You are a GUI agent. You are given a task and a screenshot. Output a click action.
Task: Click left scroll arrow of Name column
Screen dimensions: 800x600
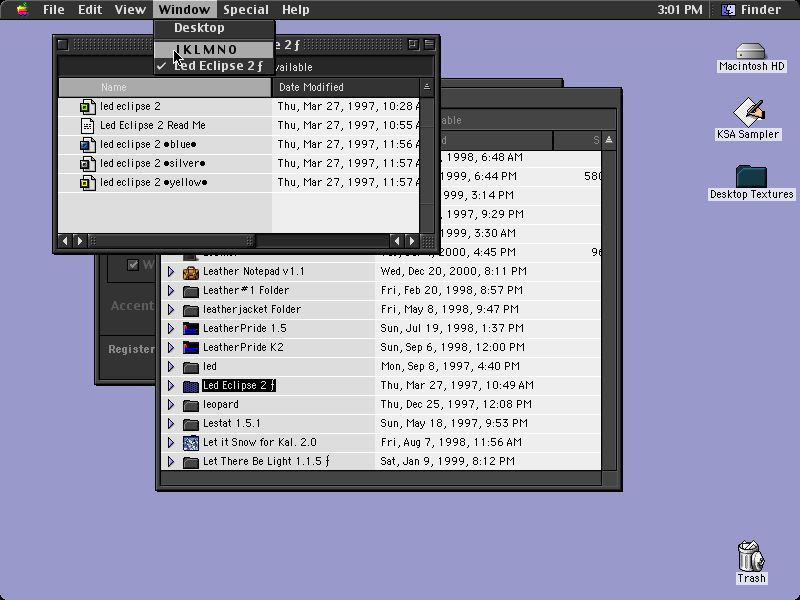tap(65, 241)
